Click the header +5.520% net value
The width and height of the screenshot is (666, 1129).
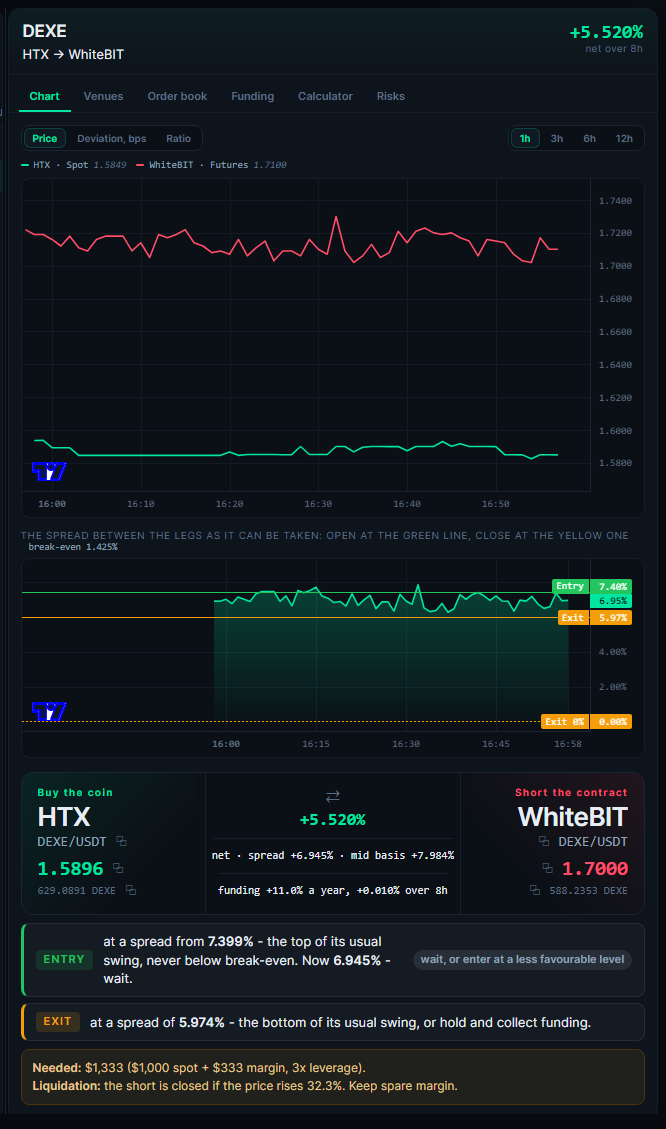point(606,32)
